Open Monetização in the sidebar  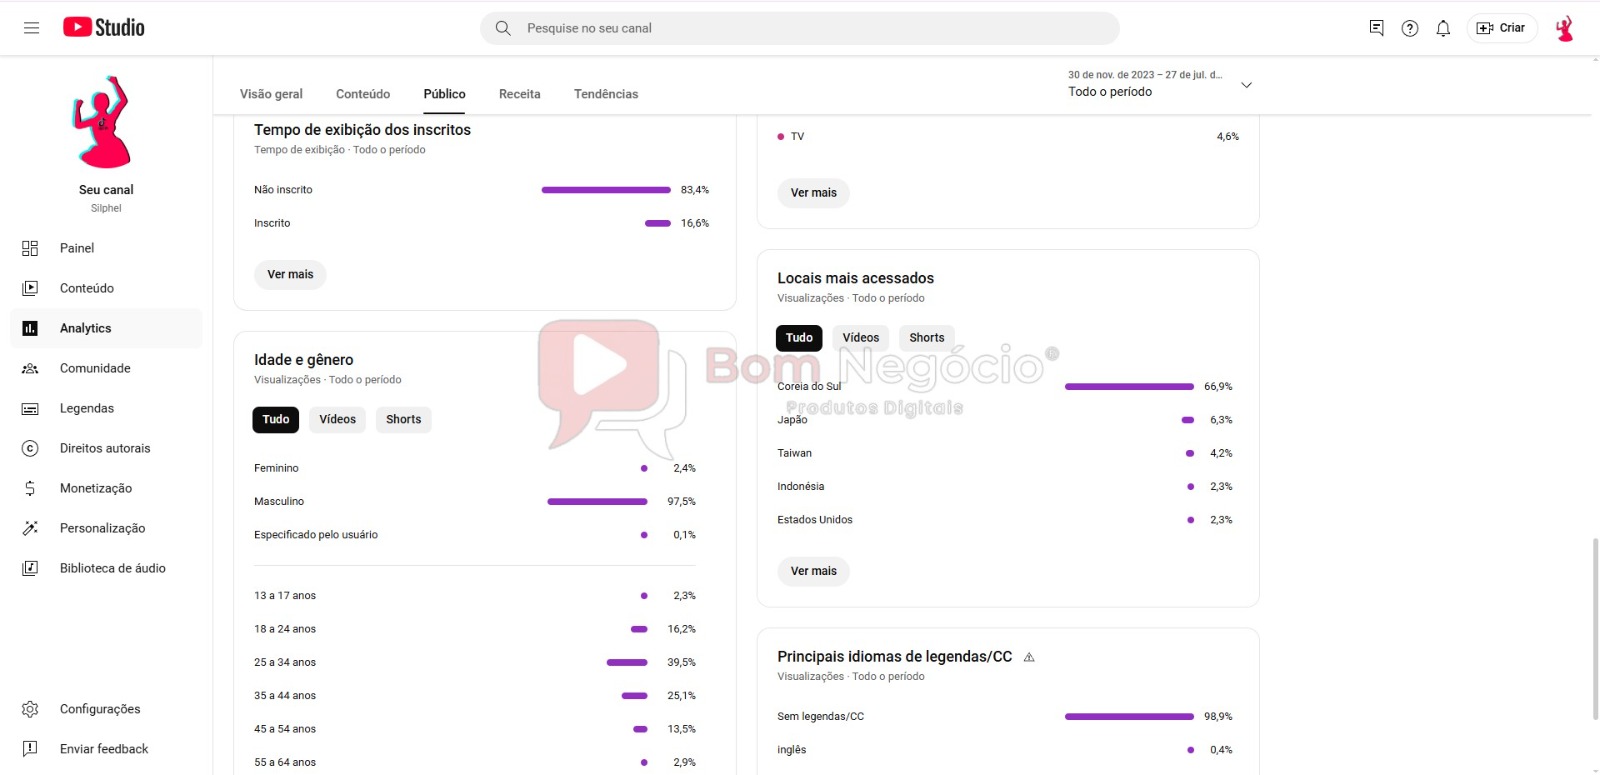coord(96,488)
